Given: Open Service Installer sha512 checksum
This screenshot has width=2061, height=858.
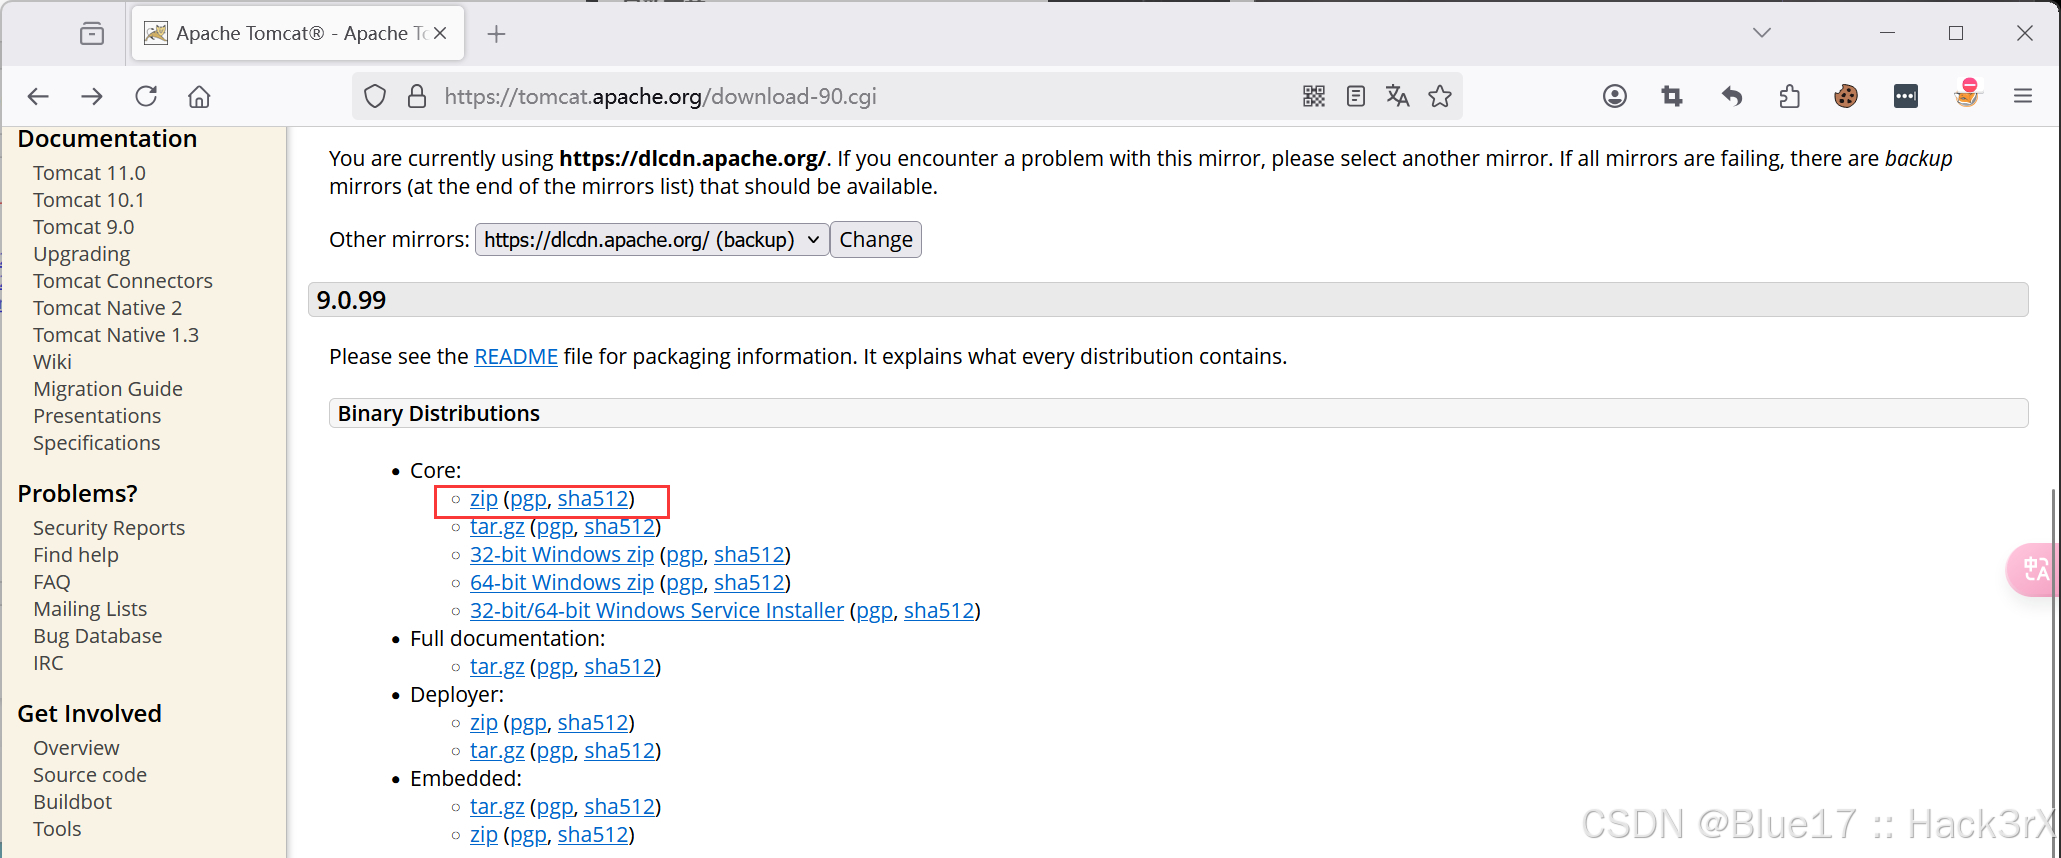Looking at the screenshot, I should pyautogui.click(x=939, y=611).
